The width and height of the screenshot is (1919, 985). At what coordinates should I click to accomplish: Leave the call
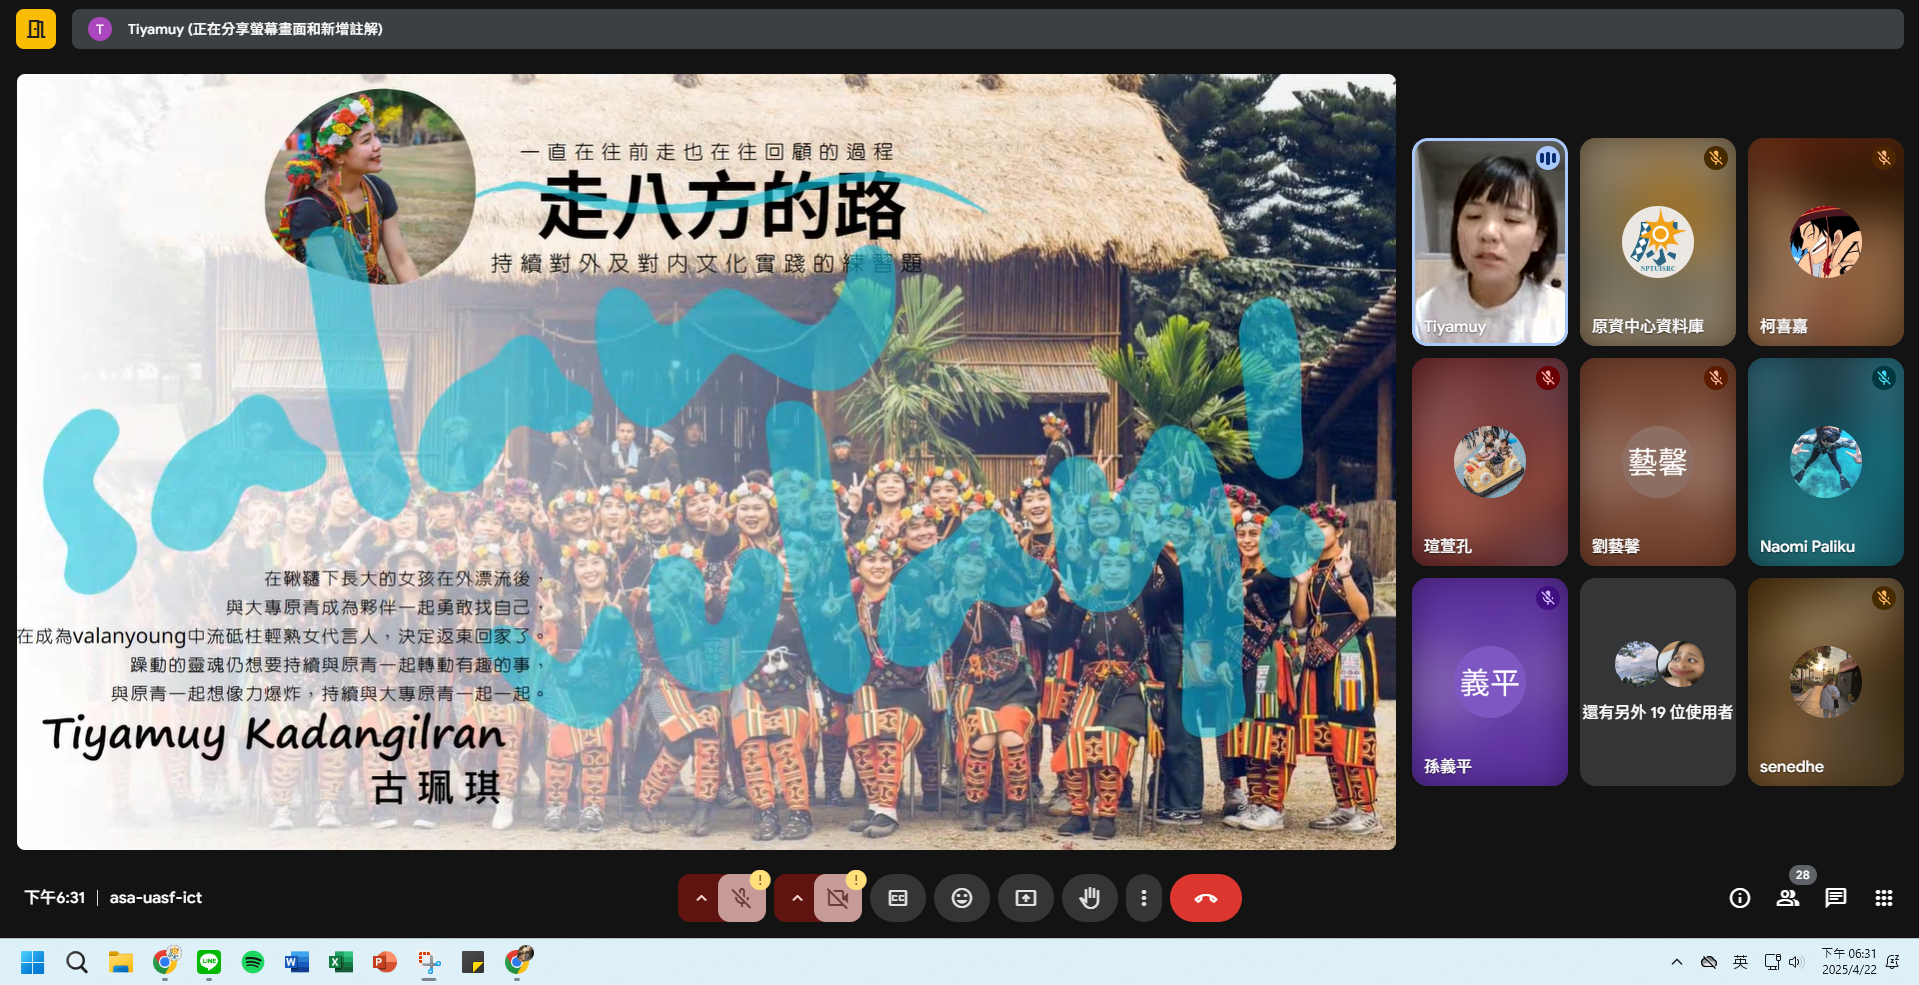[x=1206, y=898]
